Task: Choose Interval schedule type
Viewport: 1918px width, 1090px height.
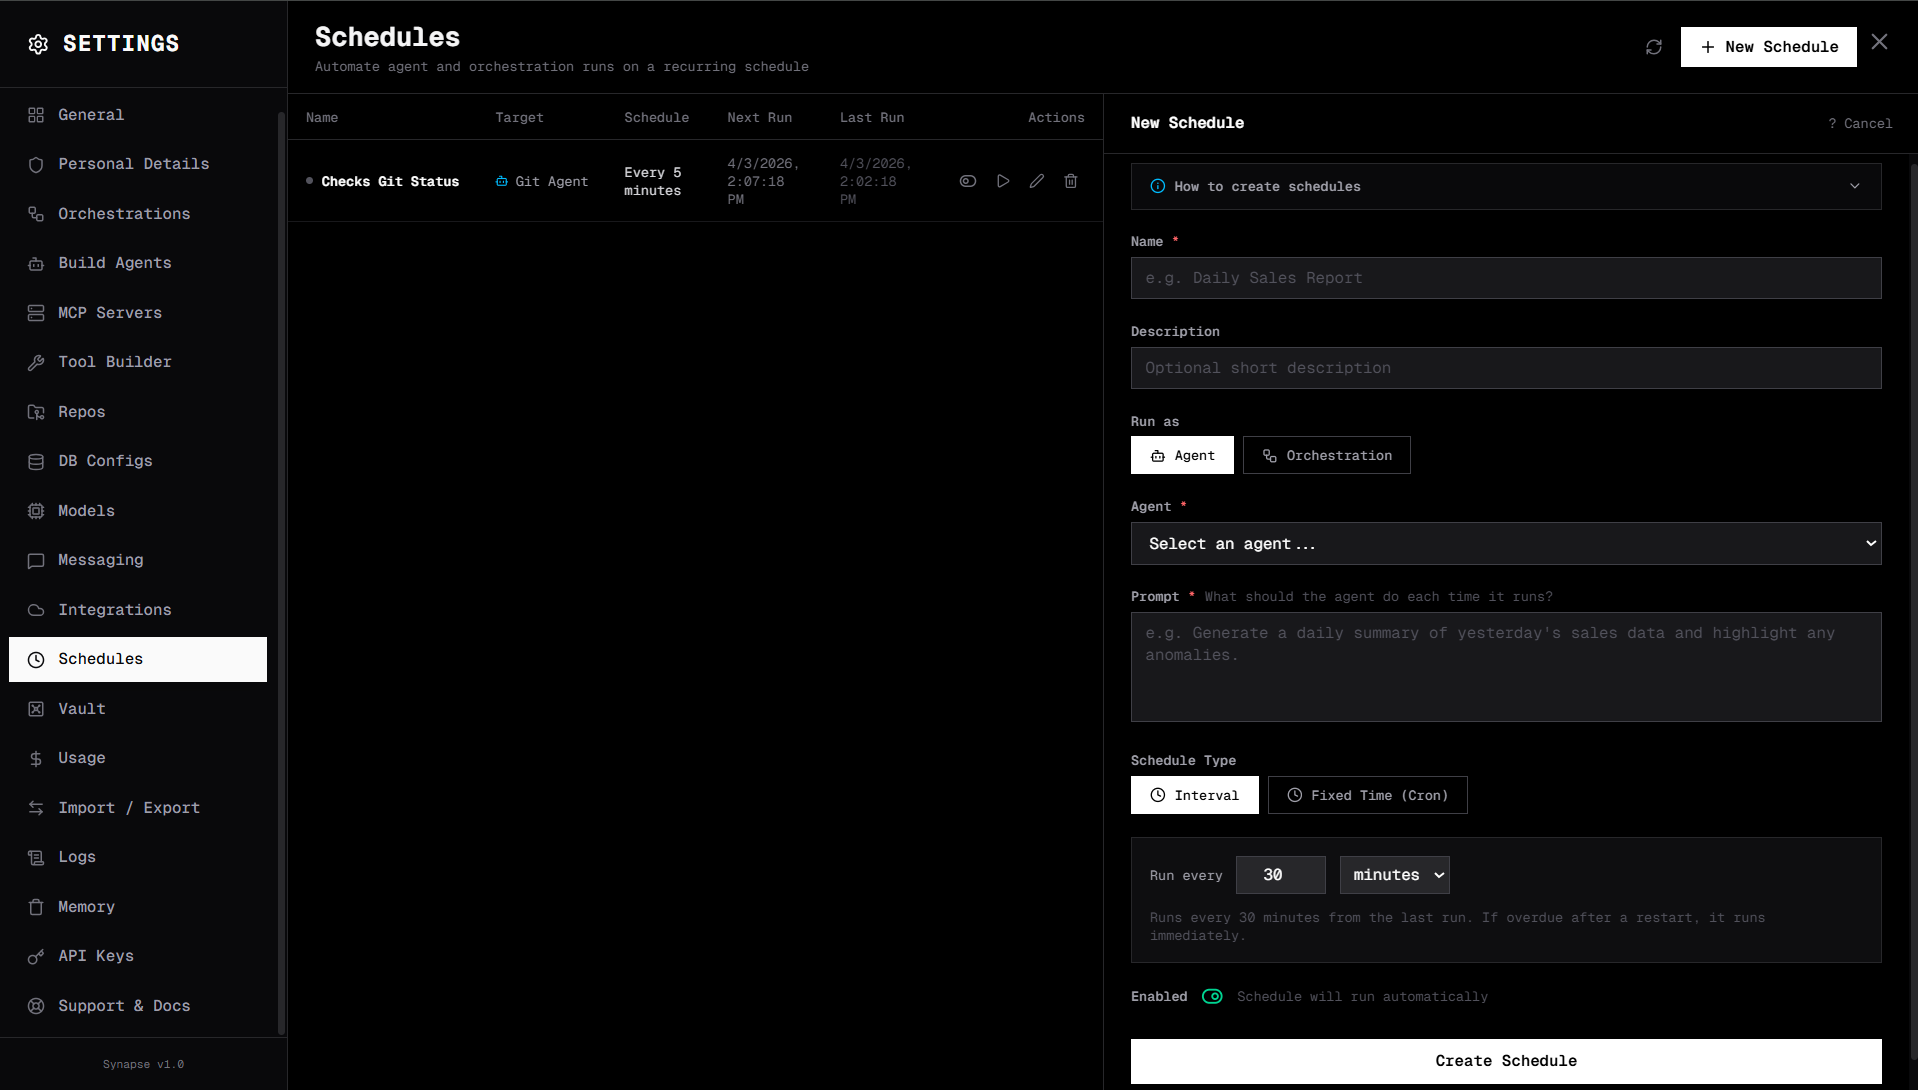Action: [1194, 795]
